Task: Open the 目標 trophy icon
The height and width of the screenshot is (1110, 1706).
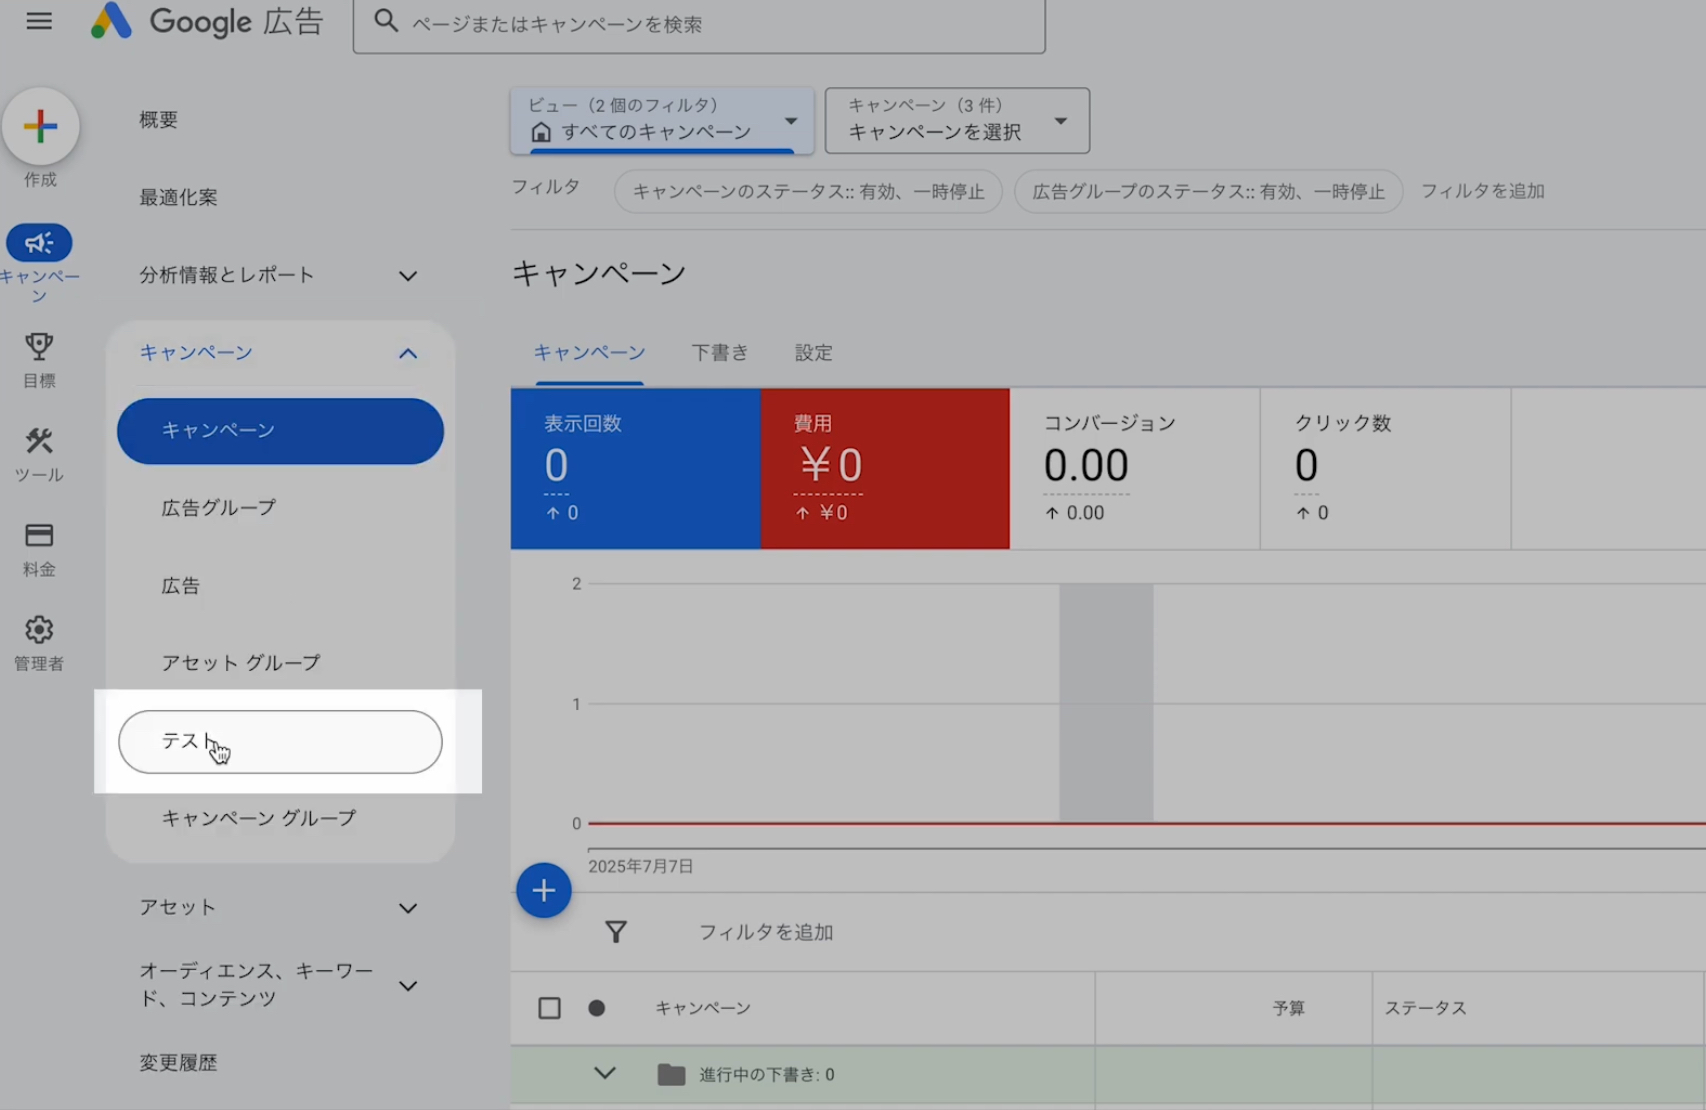Action: click(39, 347)
